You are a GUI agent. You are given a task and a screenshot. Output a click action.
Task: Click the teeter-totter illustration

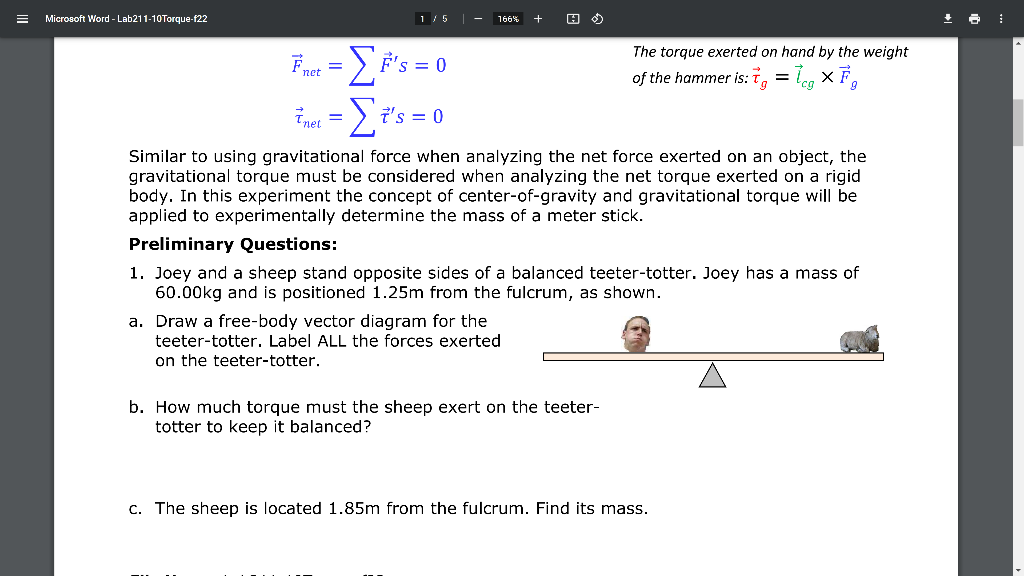pos(713,355)
